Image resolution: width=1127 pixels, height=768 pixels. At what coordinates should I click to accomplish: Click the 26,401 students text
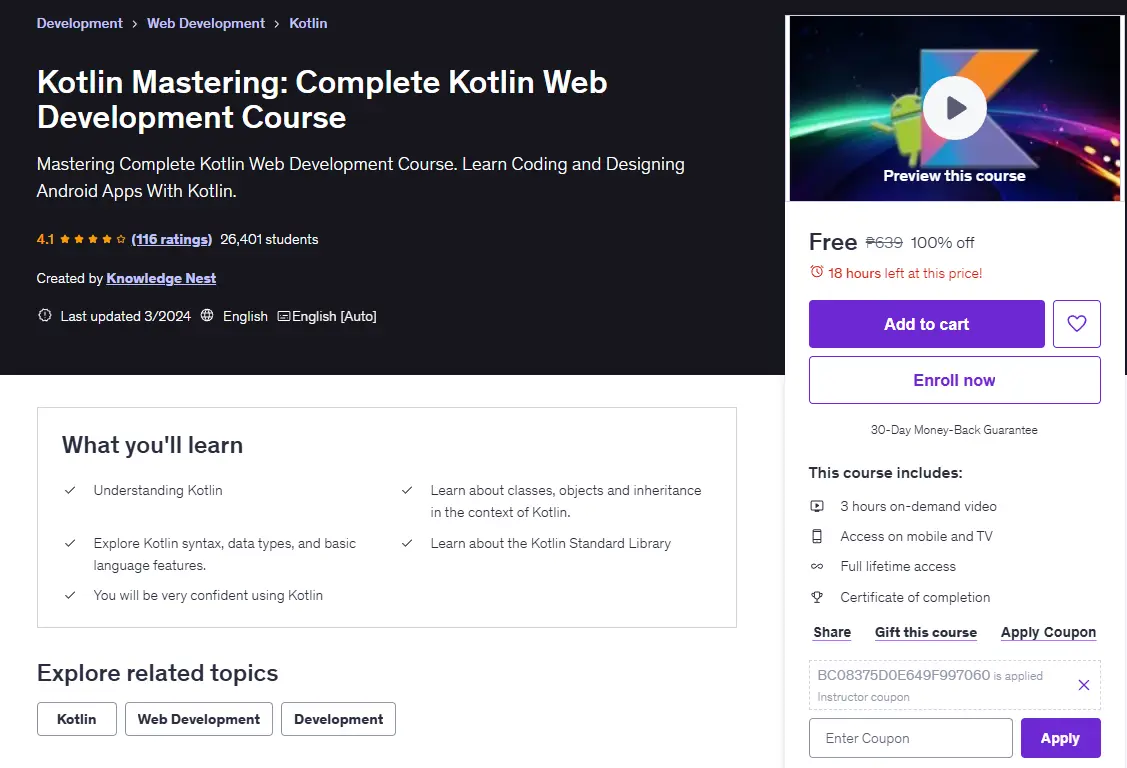tap(269, 239)
